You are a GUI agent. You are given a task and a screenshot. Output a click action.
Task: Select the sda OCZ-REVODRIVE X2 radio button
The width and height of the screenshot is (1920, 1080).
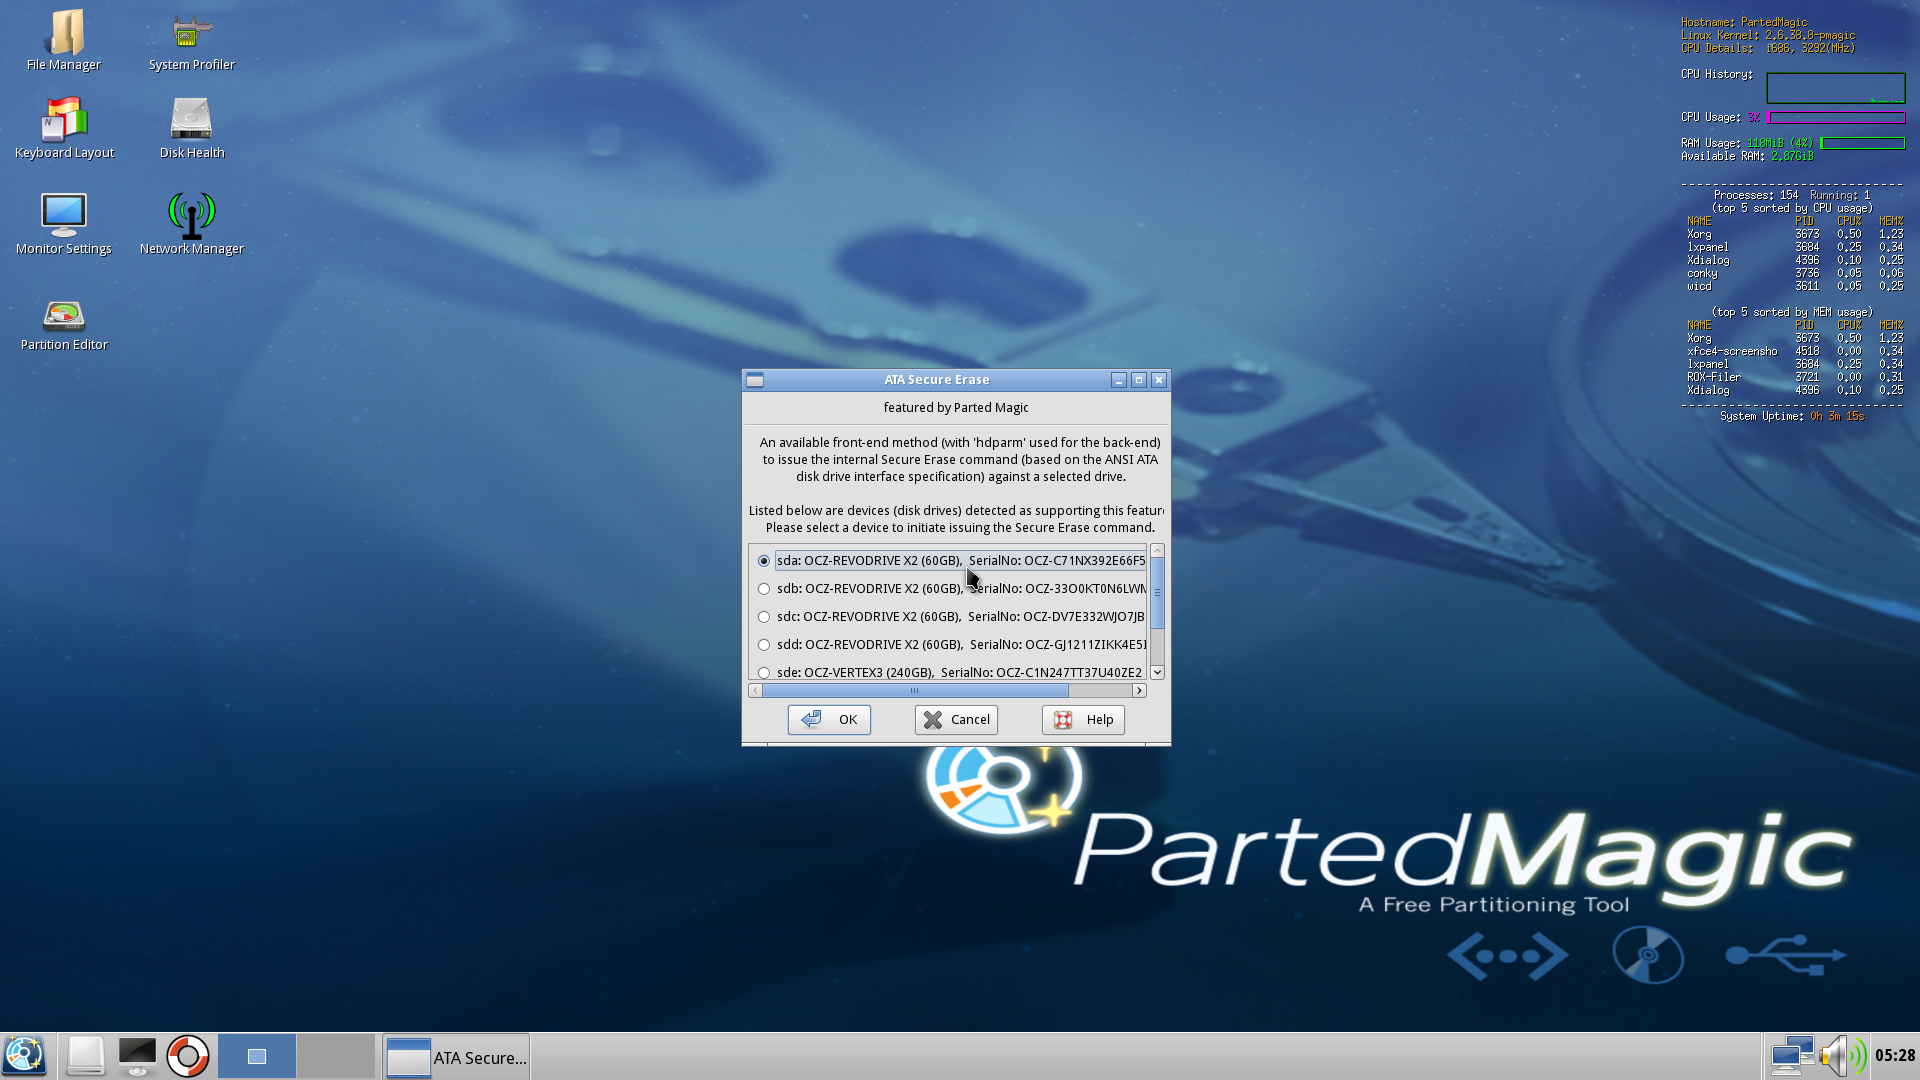pos(764,561)
